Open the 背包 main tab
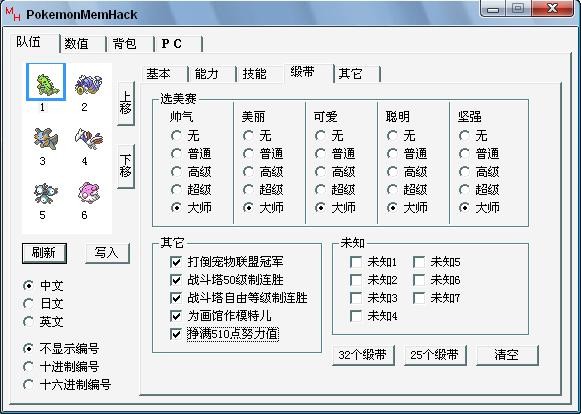Viewport: 581px width, 414px height. pyautogui.click(x=130, y=44)
